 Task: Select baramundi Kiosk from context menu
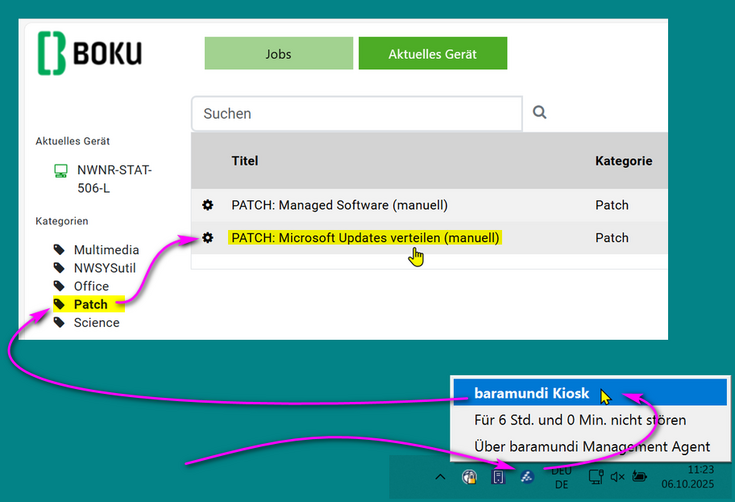(x=532, y=393)
